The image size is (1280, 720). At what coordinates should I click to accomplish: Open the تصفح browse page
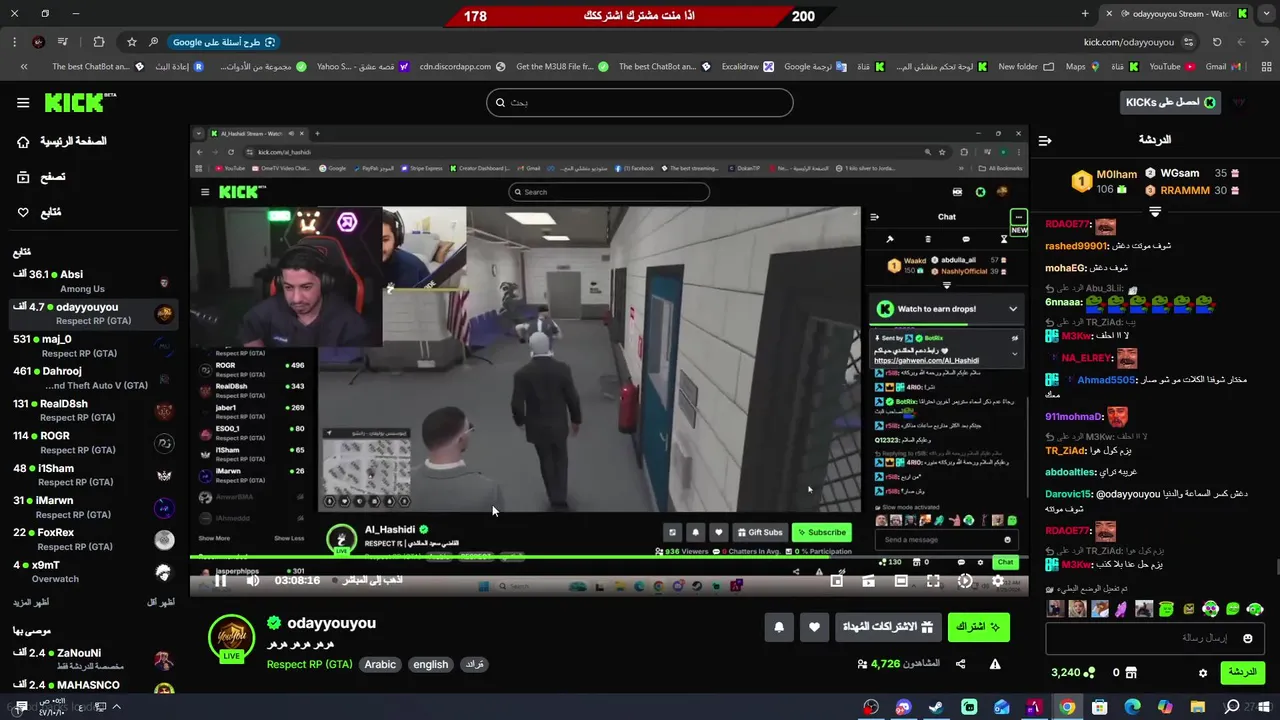41,177
